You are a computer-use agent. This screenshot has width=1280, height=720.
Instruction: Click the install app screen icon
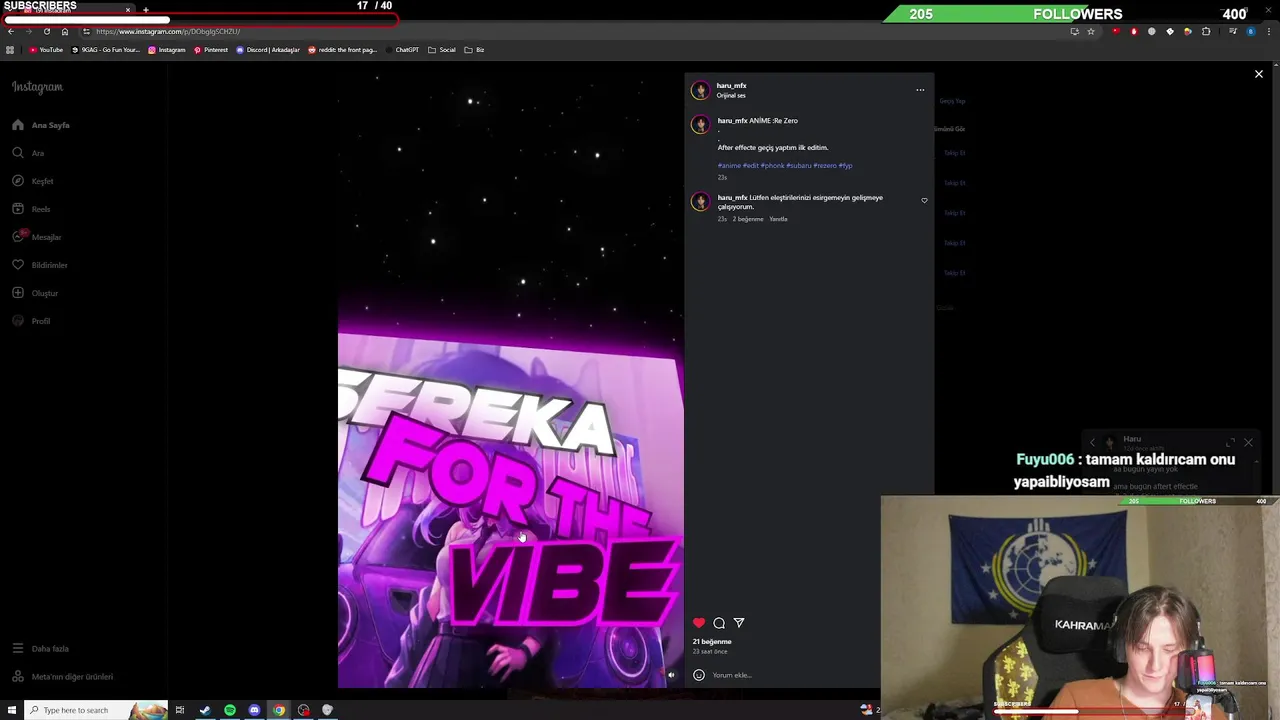click(x=1074, y=32)
